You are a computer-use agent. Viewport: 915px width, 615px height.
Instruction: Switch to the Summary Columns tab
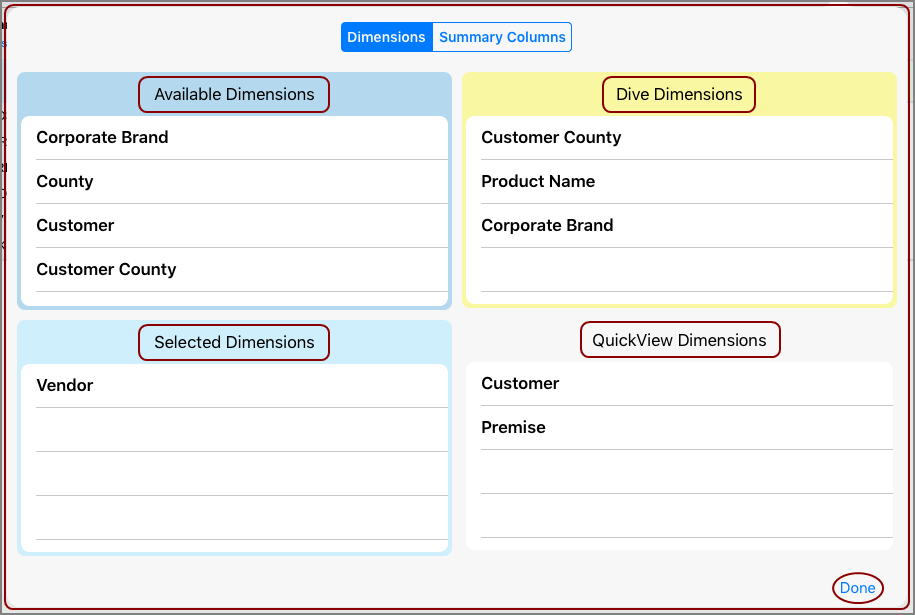pyautogui.click(x=502, y=37)
